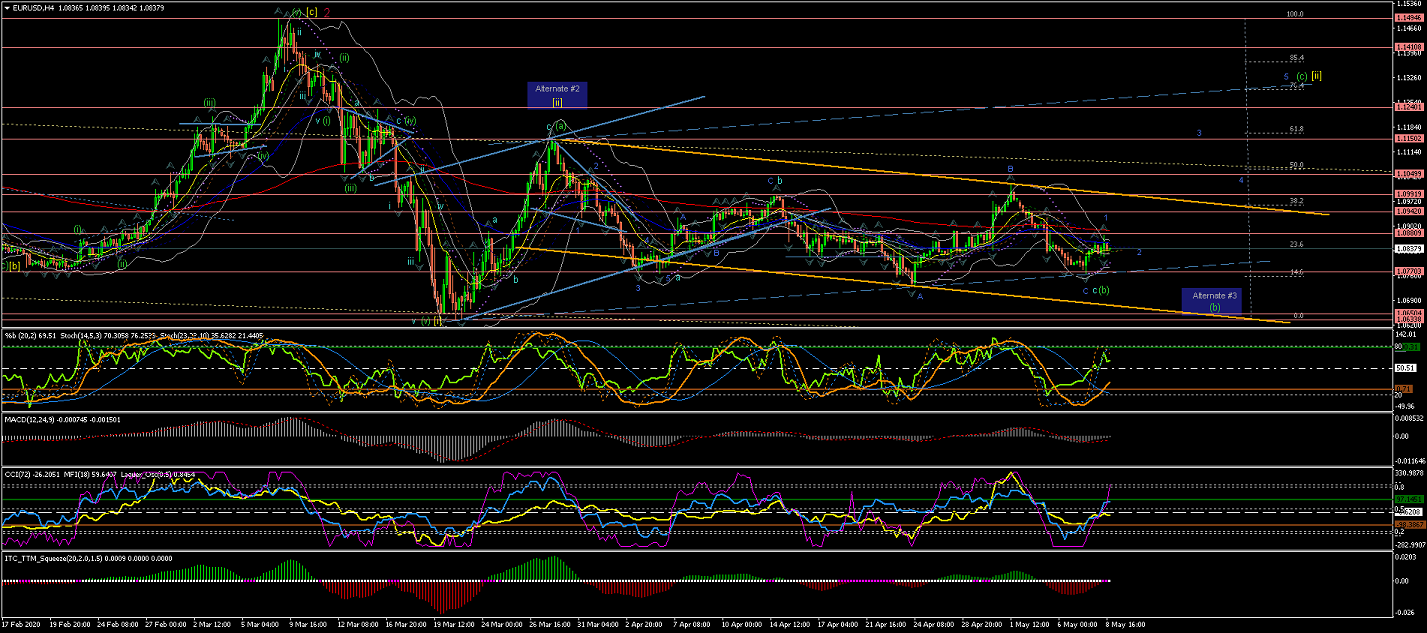Open the EURUSD,H4 chart symbol dropdown arrow
Viewport: 1427px width, 633px height.
[7, 7]
